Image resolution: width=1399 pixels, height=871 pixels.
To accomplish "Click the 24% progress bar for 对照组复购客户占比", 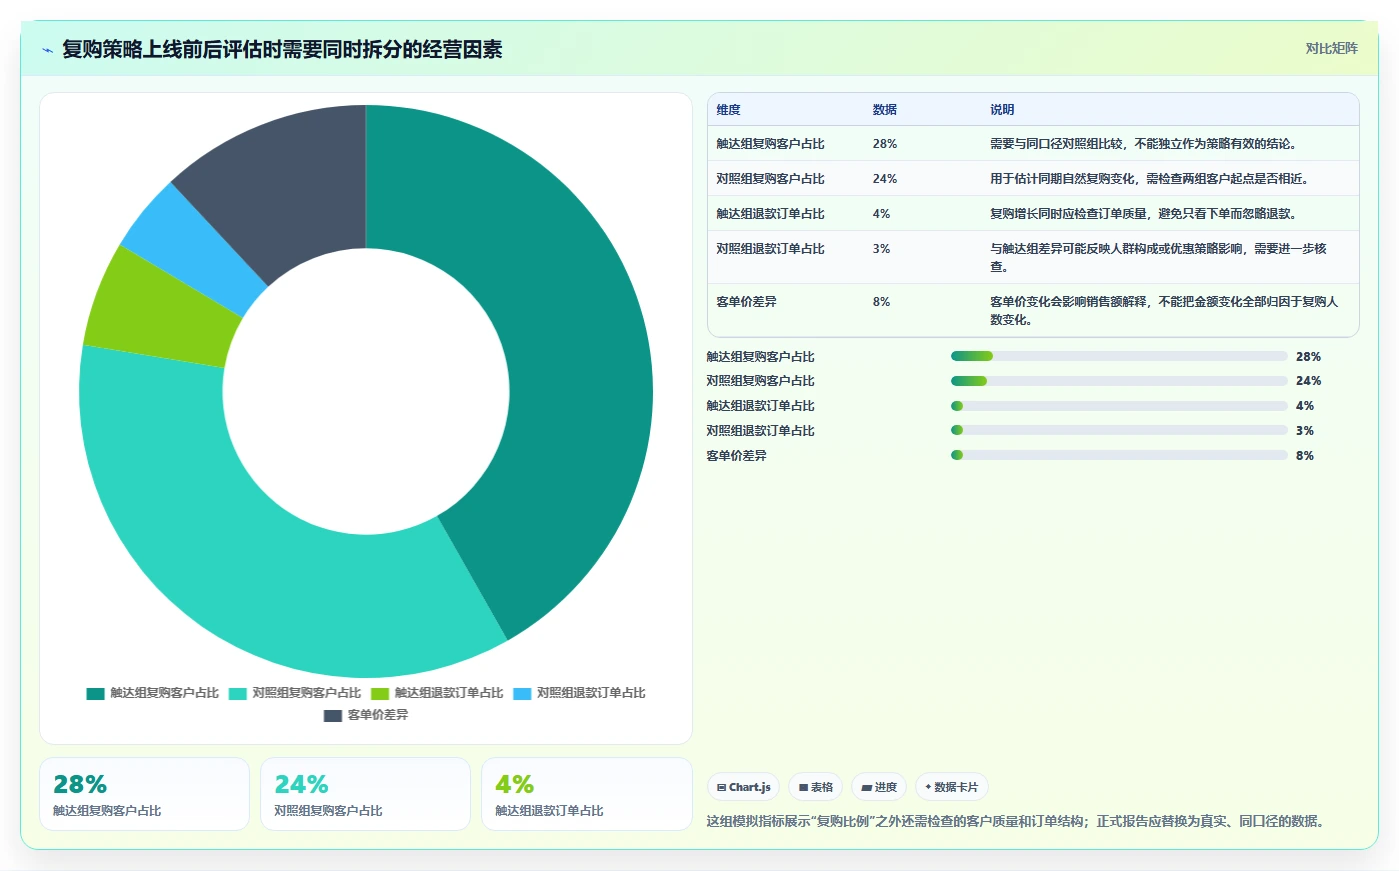I will coord(1119,381).
